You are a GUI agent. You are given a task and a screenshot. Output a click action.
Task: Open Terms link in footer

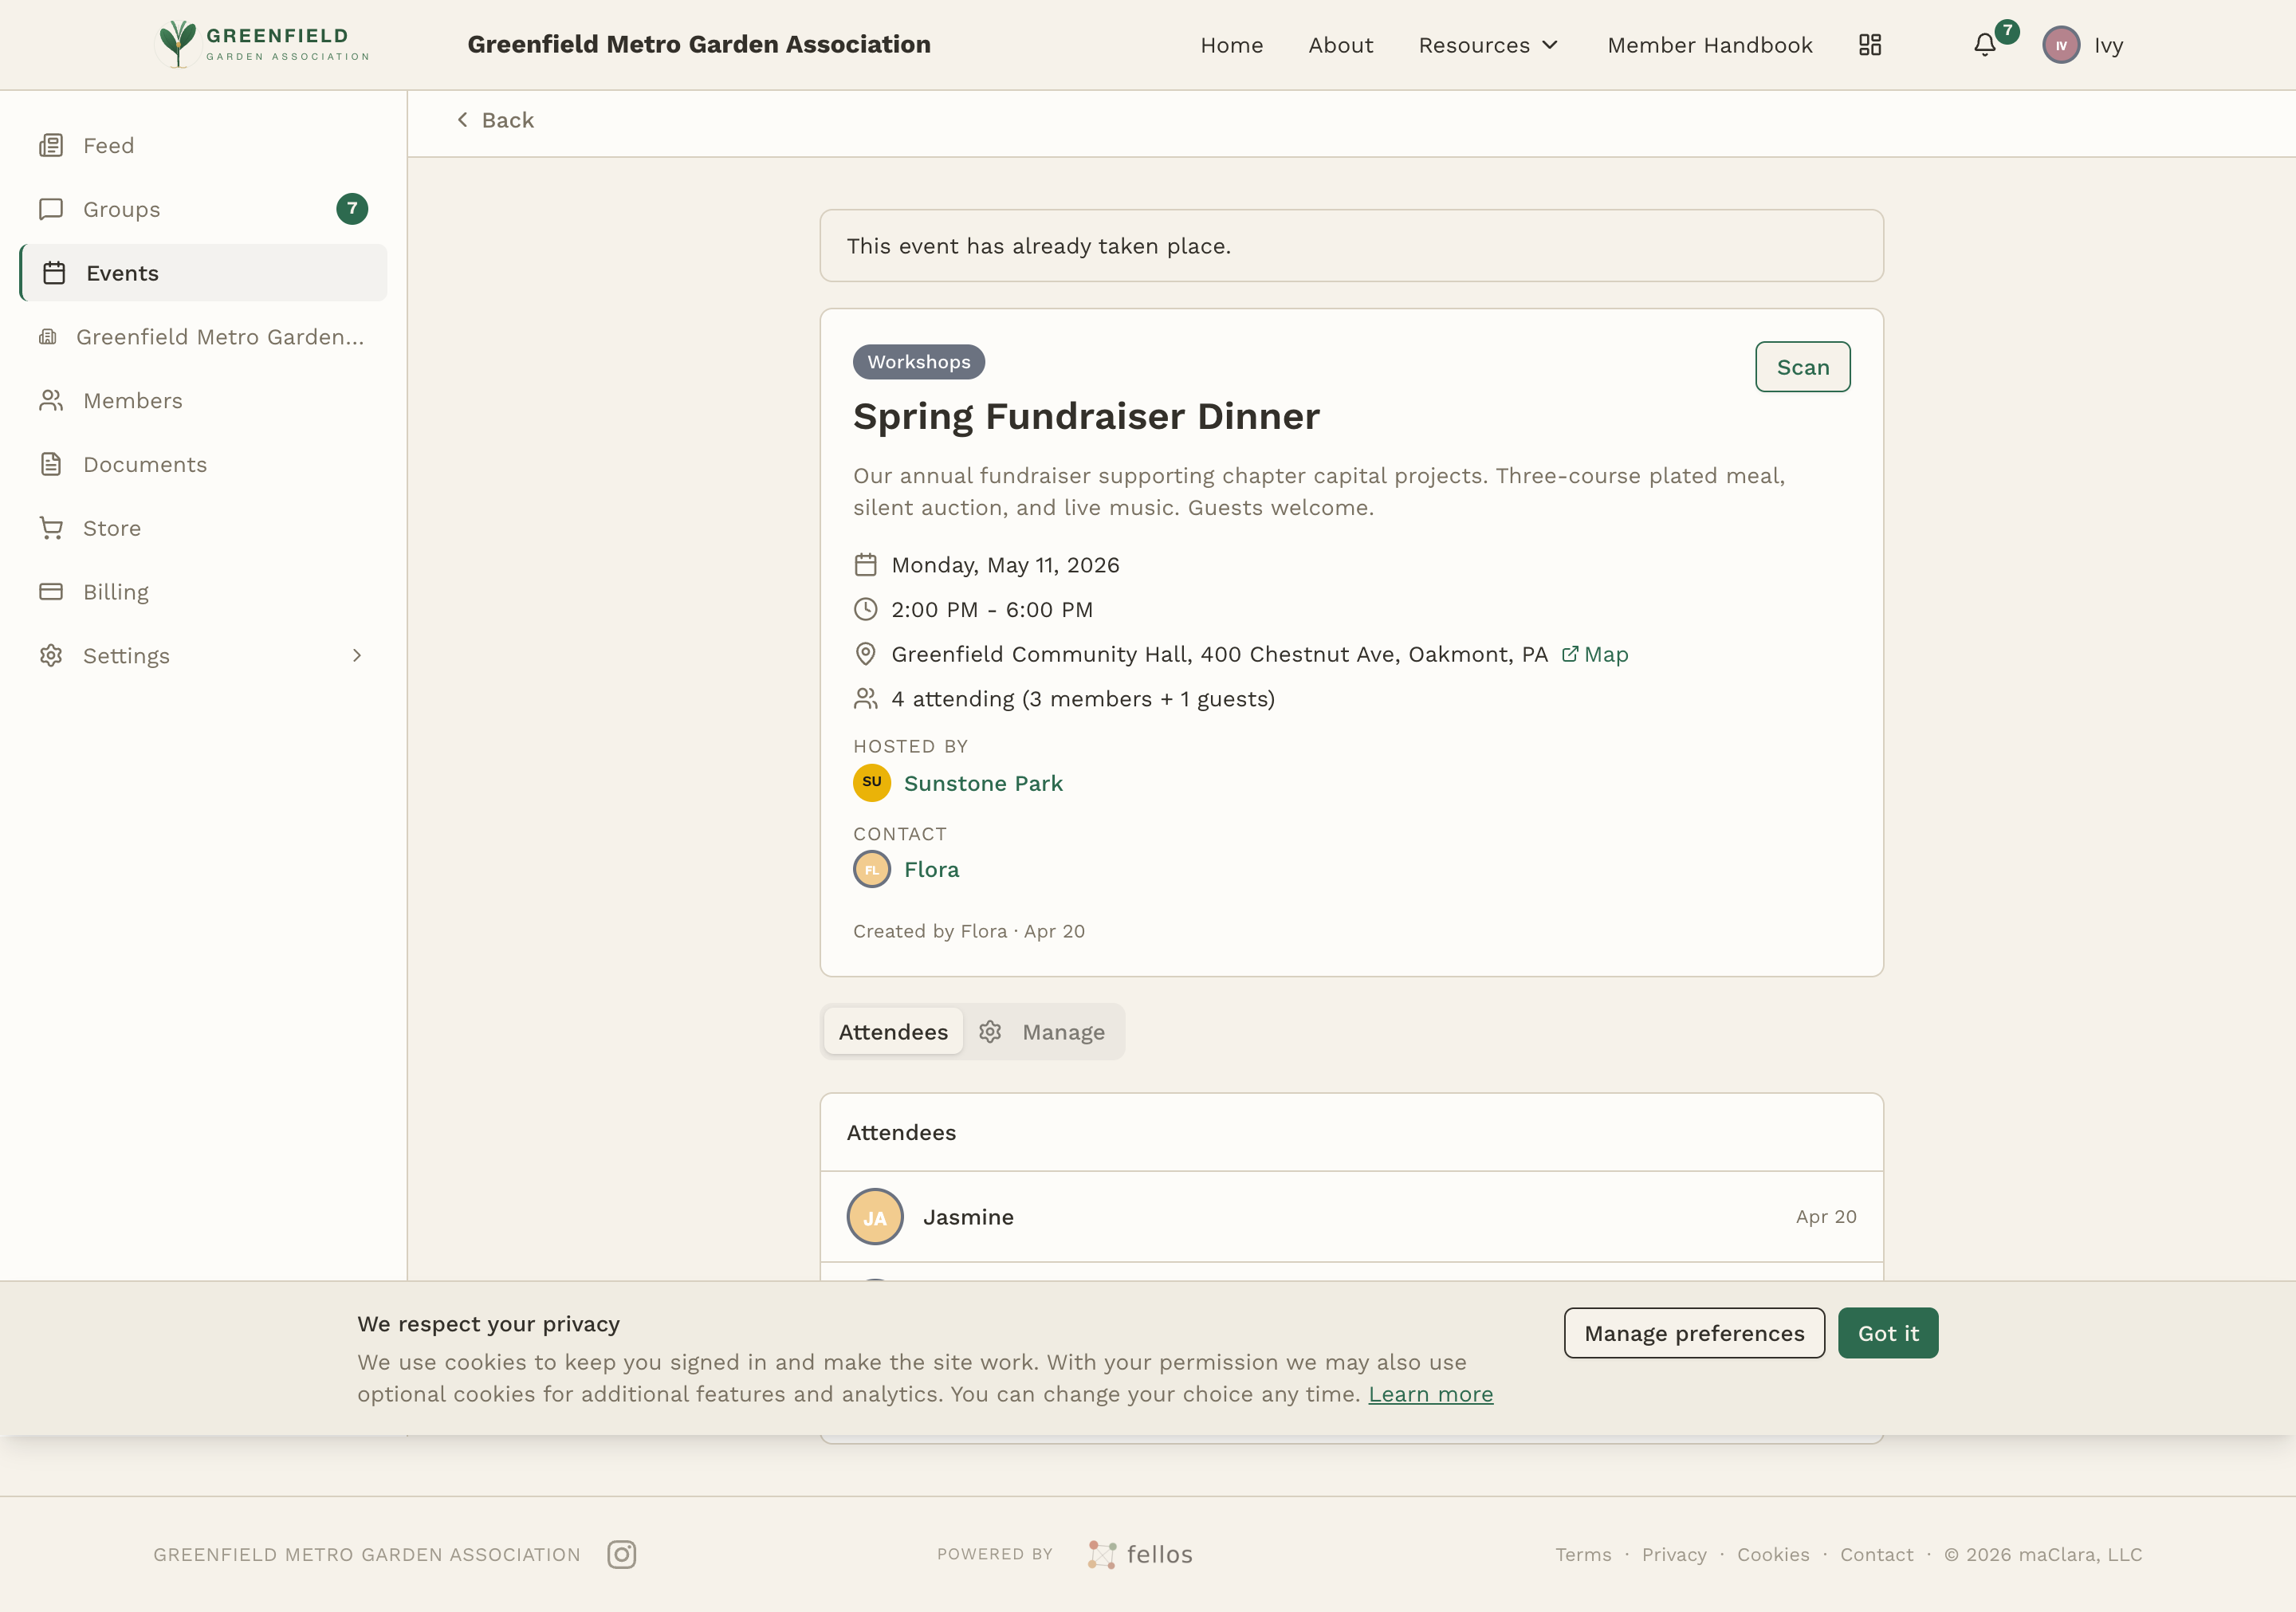1583,1554
